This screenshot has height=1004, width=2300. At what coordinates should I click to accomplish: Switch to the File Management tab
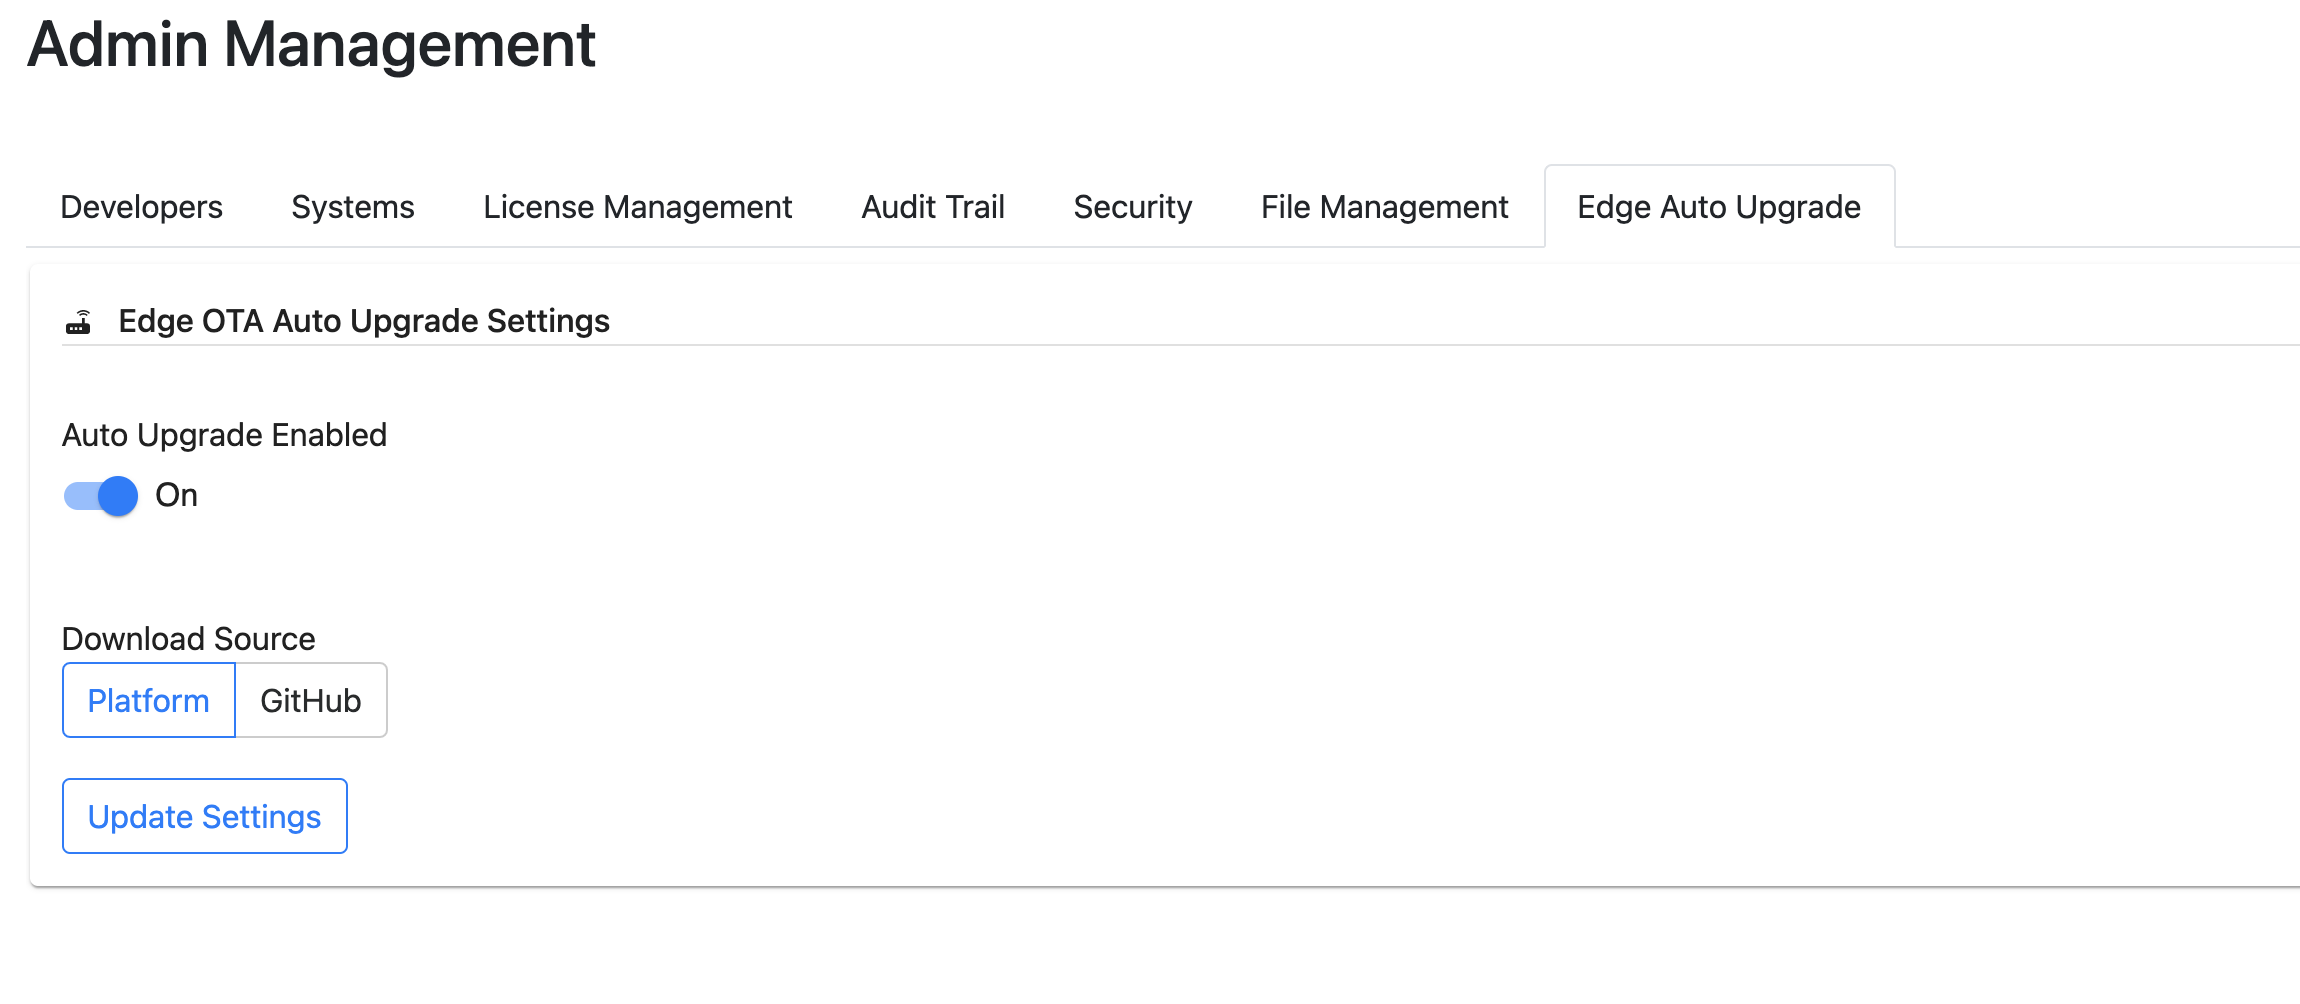pyautogui.click(x=1385, y=207)
